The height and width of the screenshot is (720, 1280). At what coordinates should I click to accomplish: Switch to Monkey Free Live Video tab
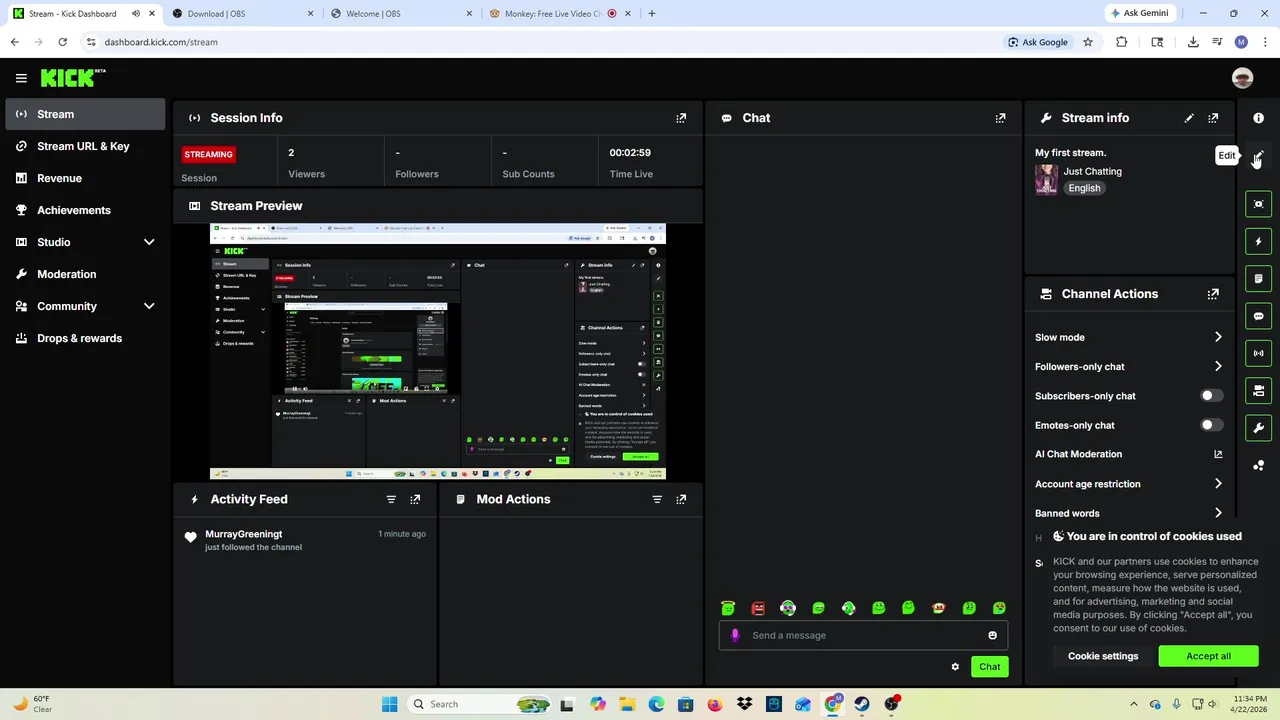pos(560,14)
